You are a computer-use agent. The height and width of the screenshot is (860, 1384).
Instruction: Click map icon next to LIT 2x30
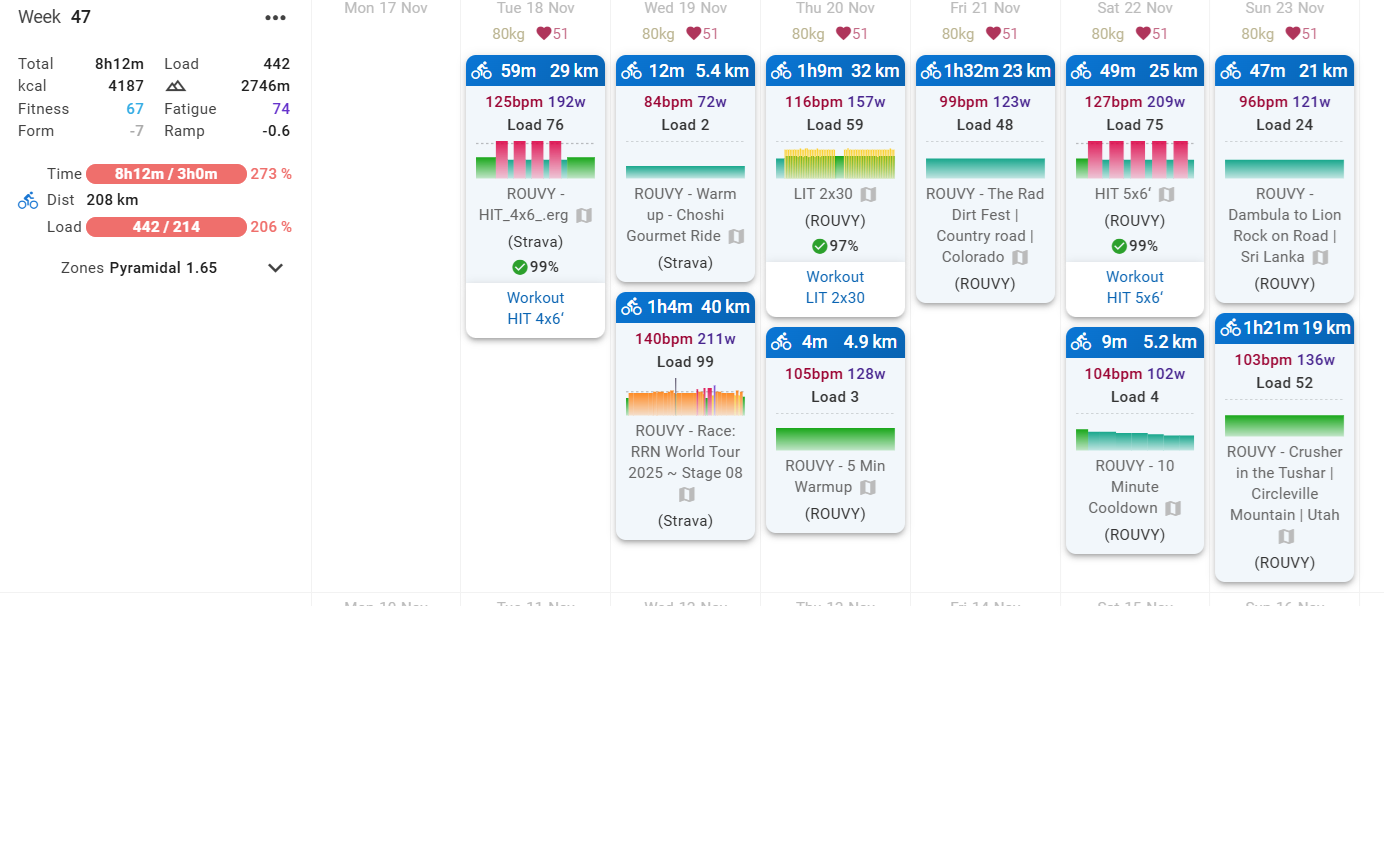click(868, 194)
